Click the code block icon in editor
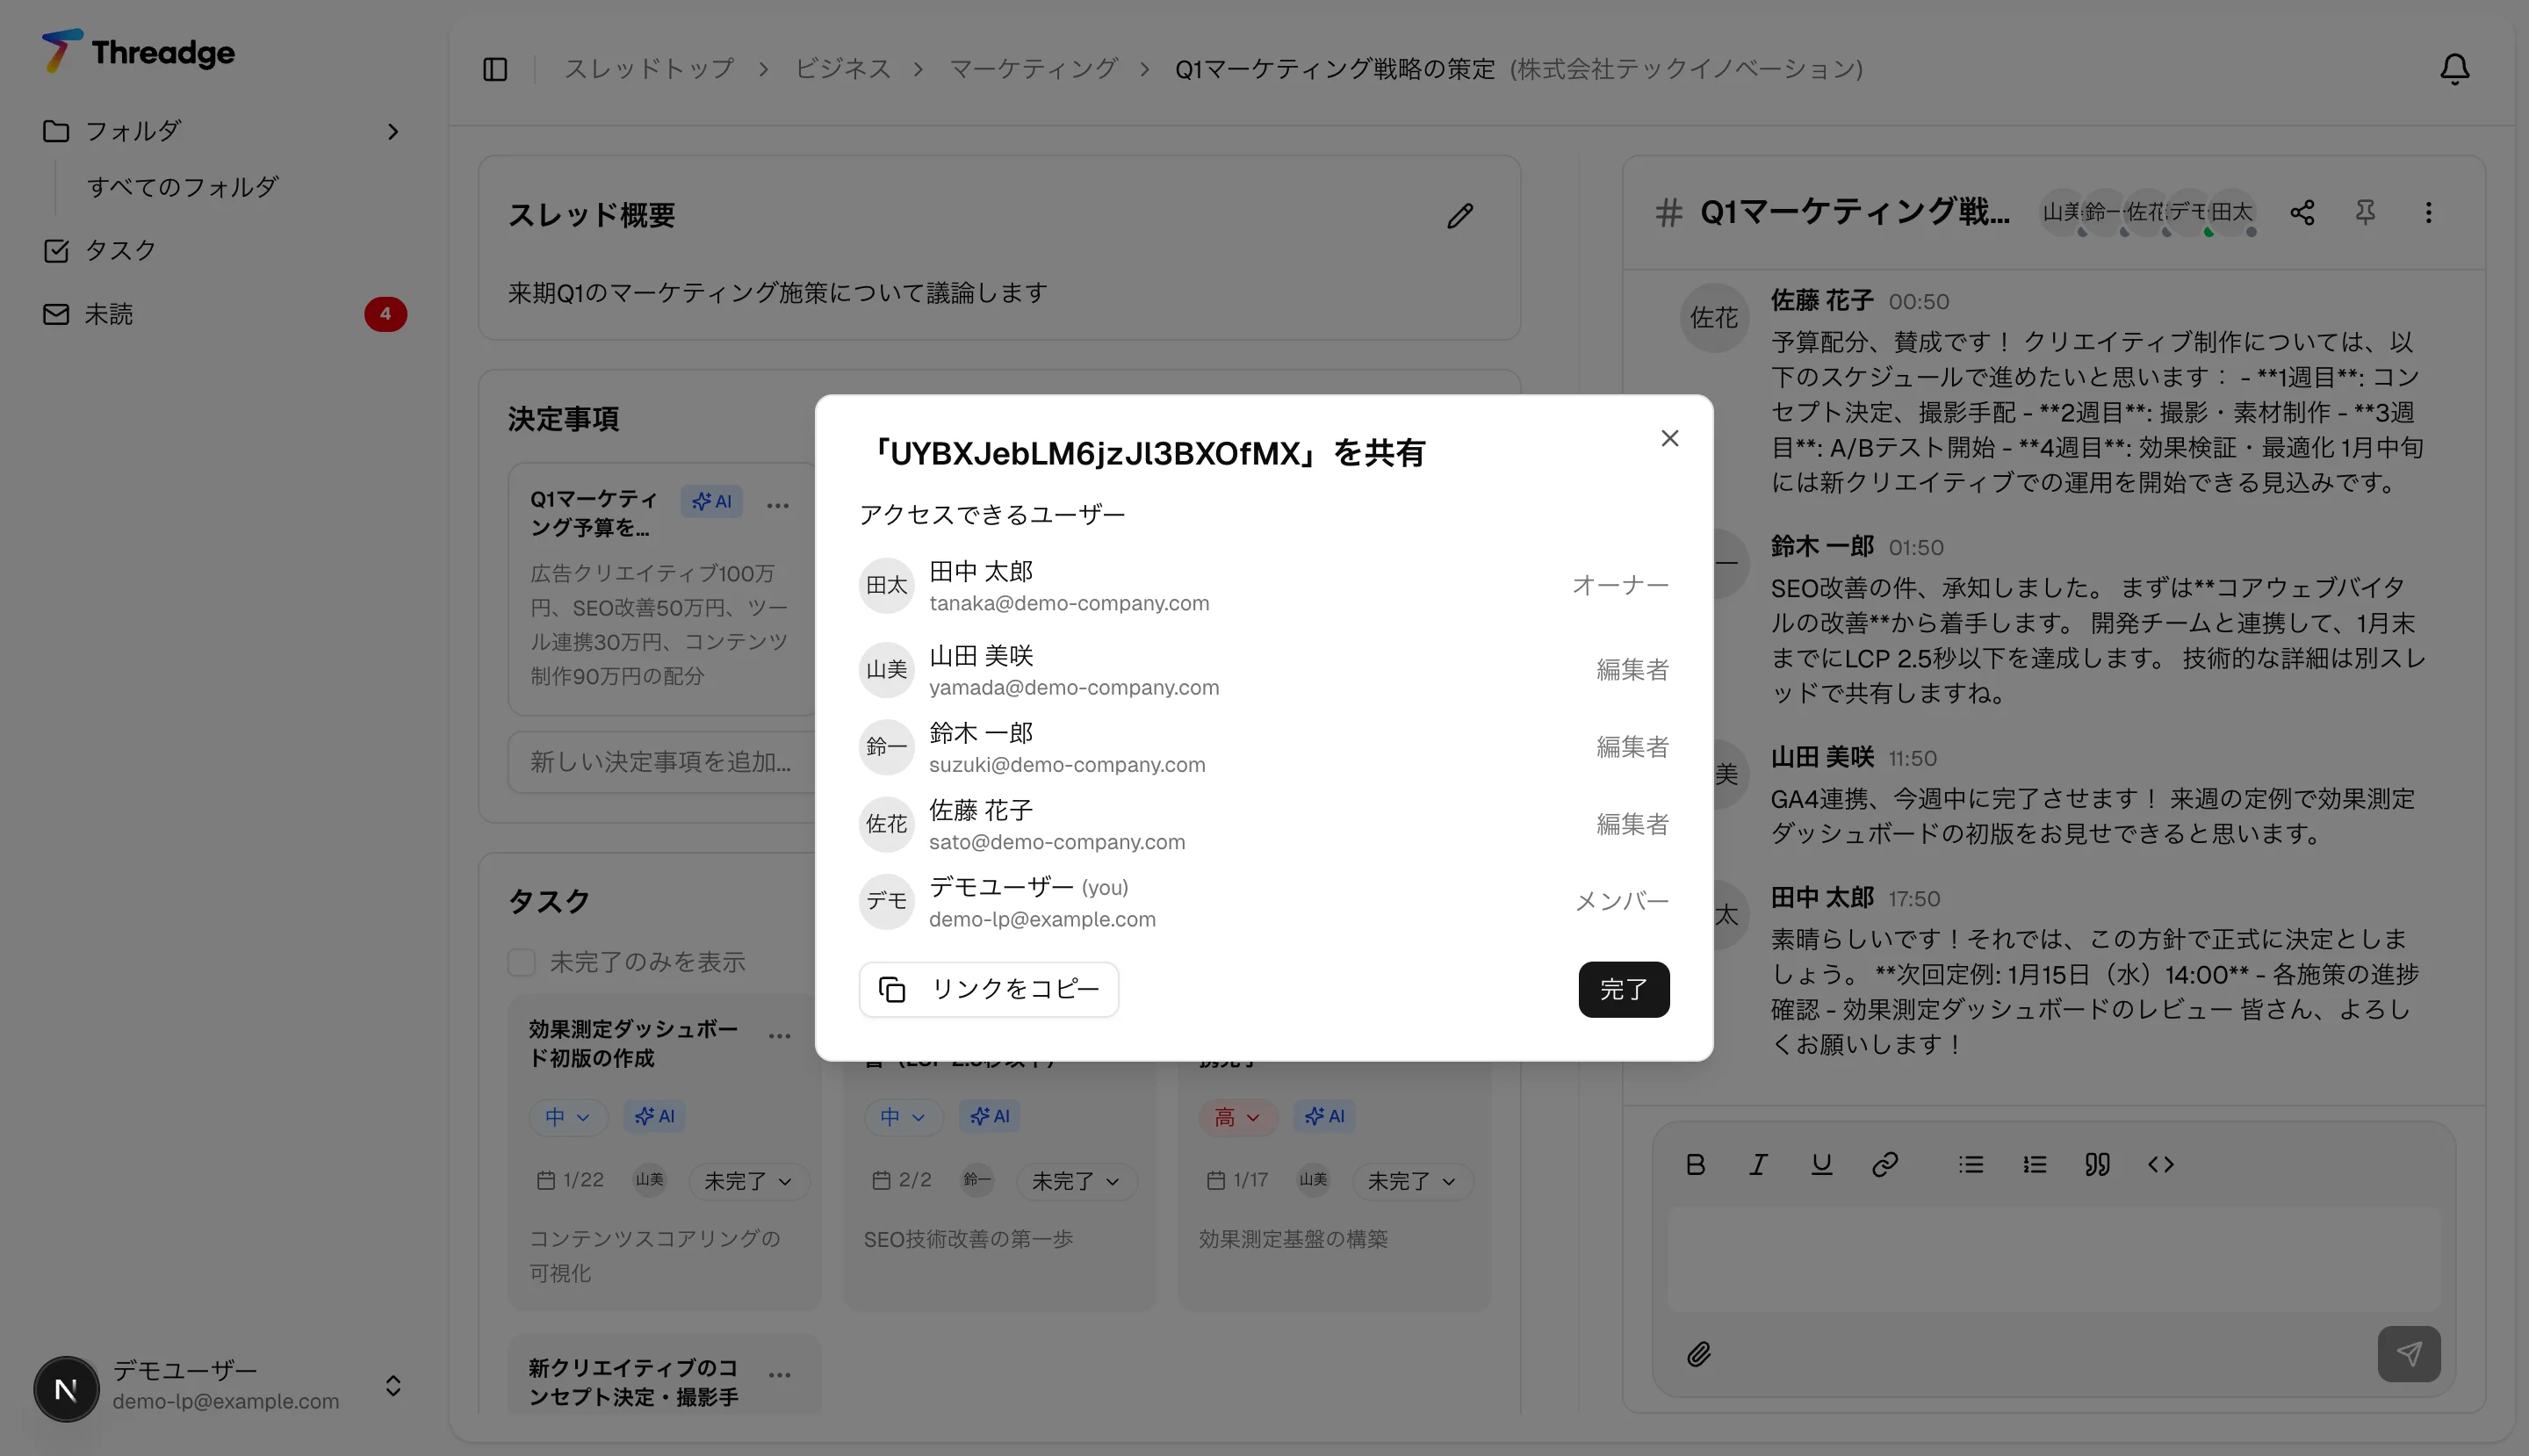 [x=2160, y=1165]
